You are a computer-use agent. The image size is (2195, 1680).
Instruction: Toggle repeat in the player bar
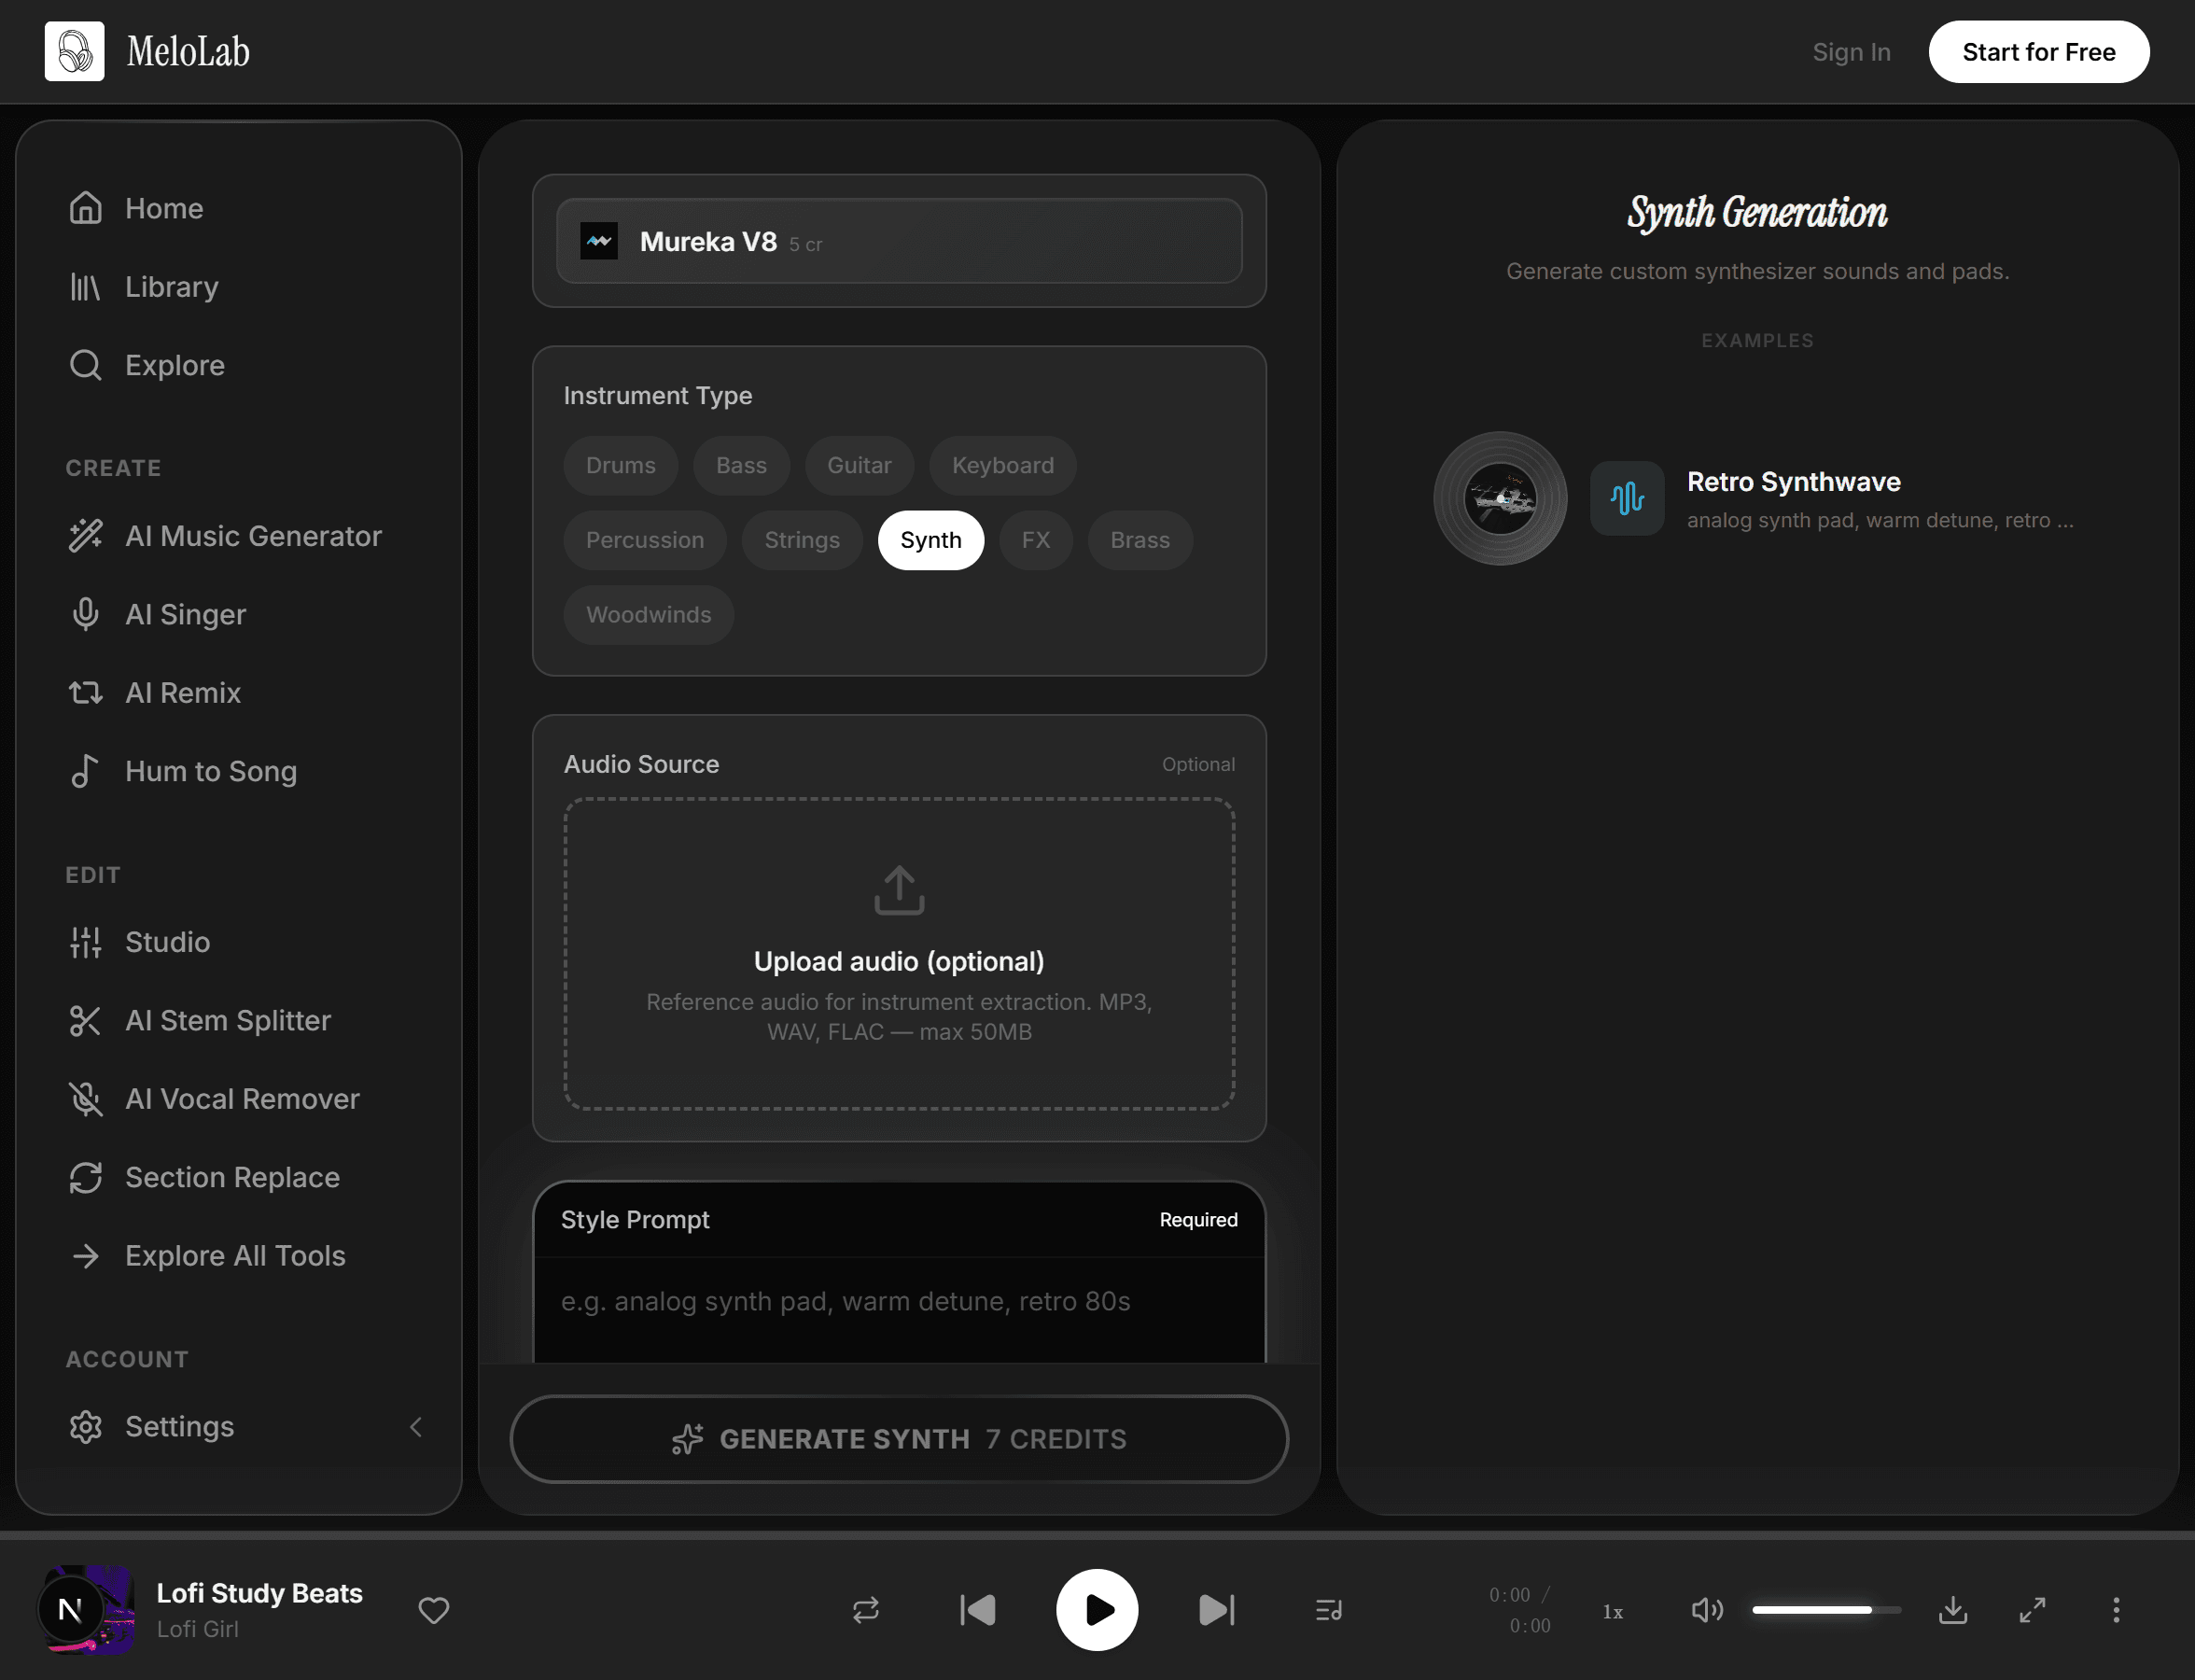(x=866, y=1610)
